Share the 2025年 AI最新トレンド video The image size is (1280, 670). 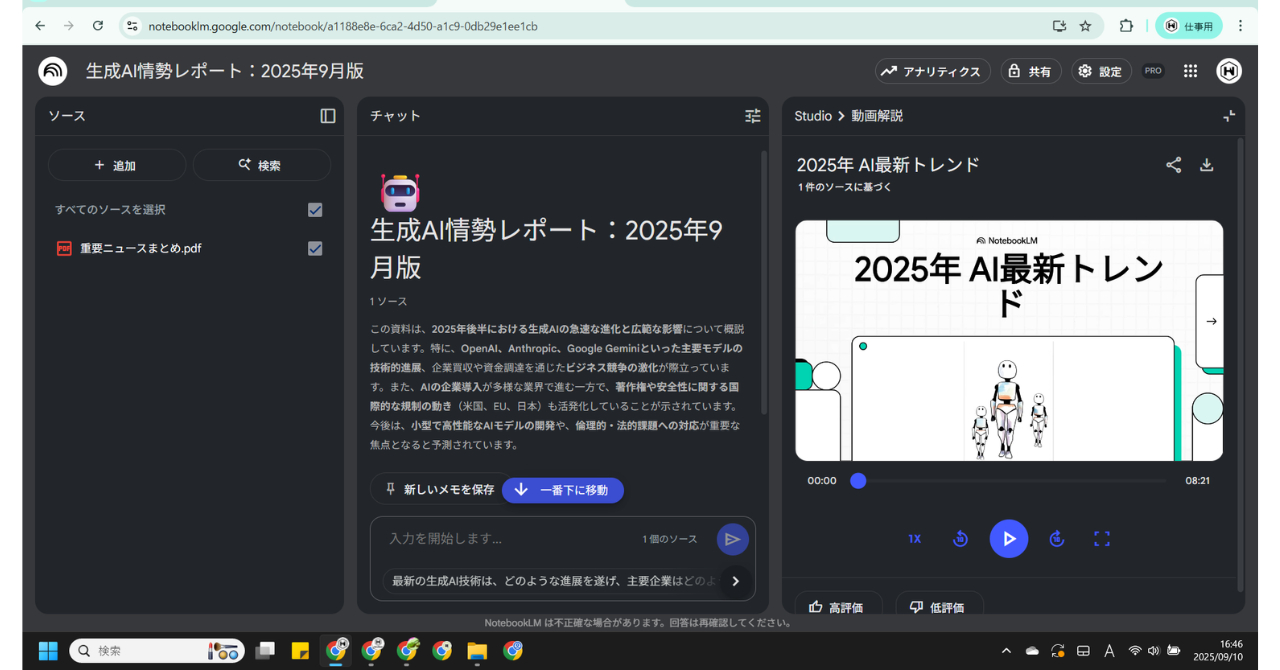tap(1173, 165)
